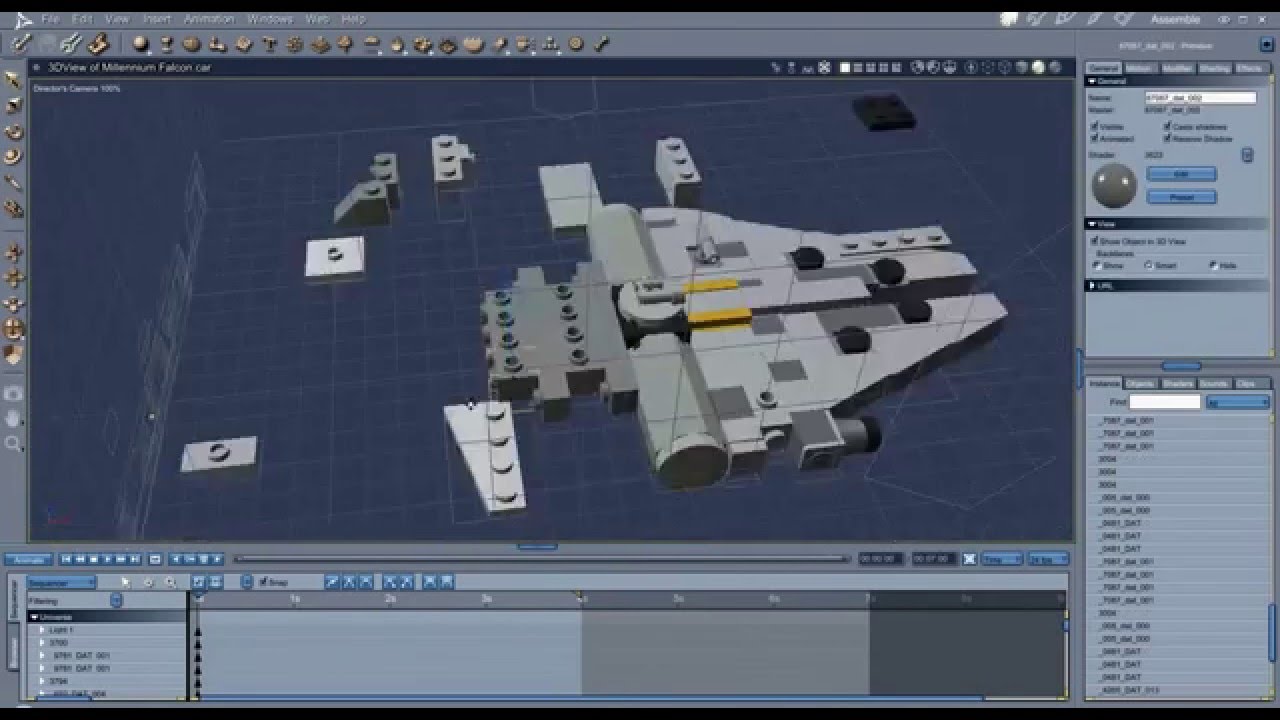1280x720 pixels.
Task: Select the hand pan tool
Action: click(x=14, y=418)
